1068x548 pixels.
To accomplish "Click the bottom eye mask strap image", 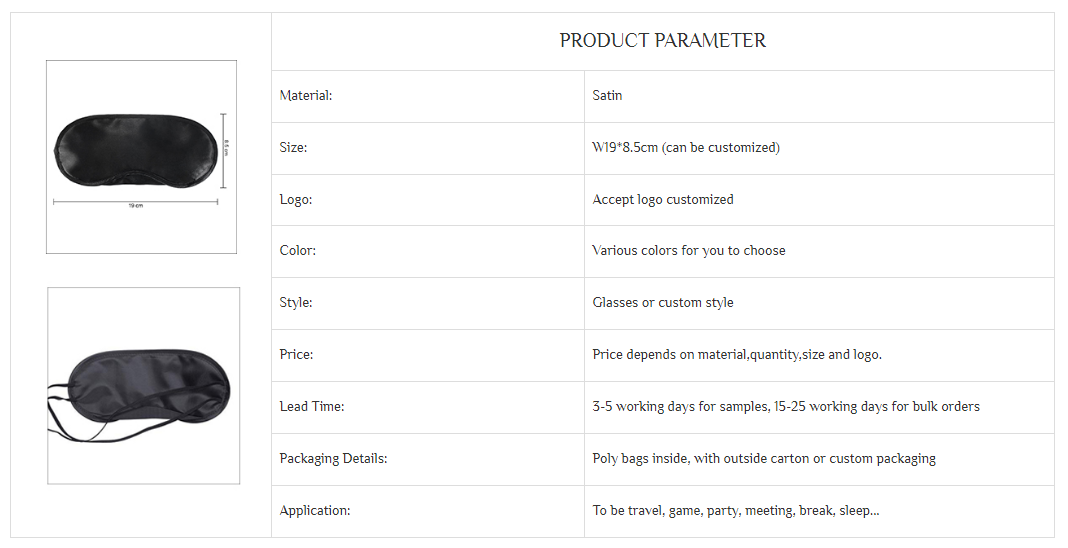I will point(143,385).
